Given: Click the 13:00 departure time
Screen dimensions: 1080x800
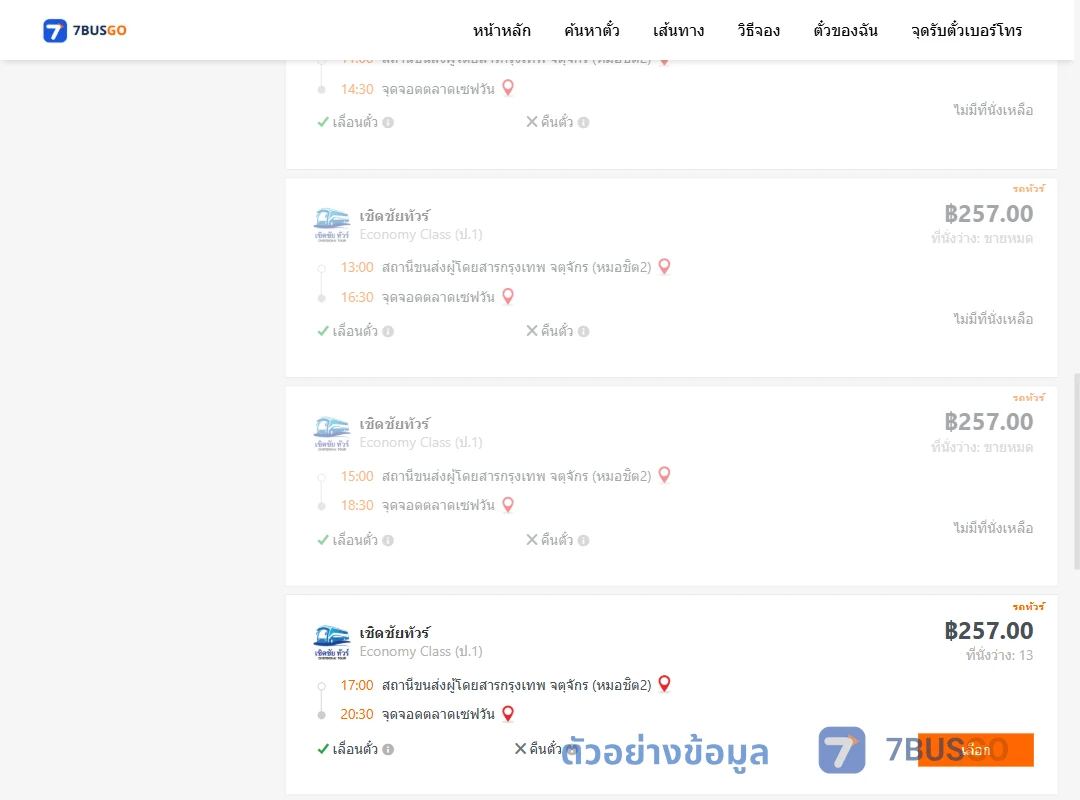Looking at the screenshot, I should [x=357, y=267].
